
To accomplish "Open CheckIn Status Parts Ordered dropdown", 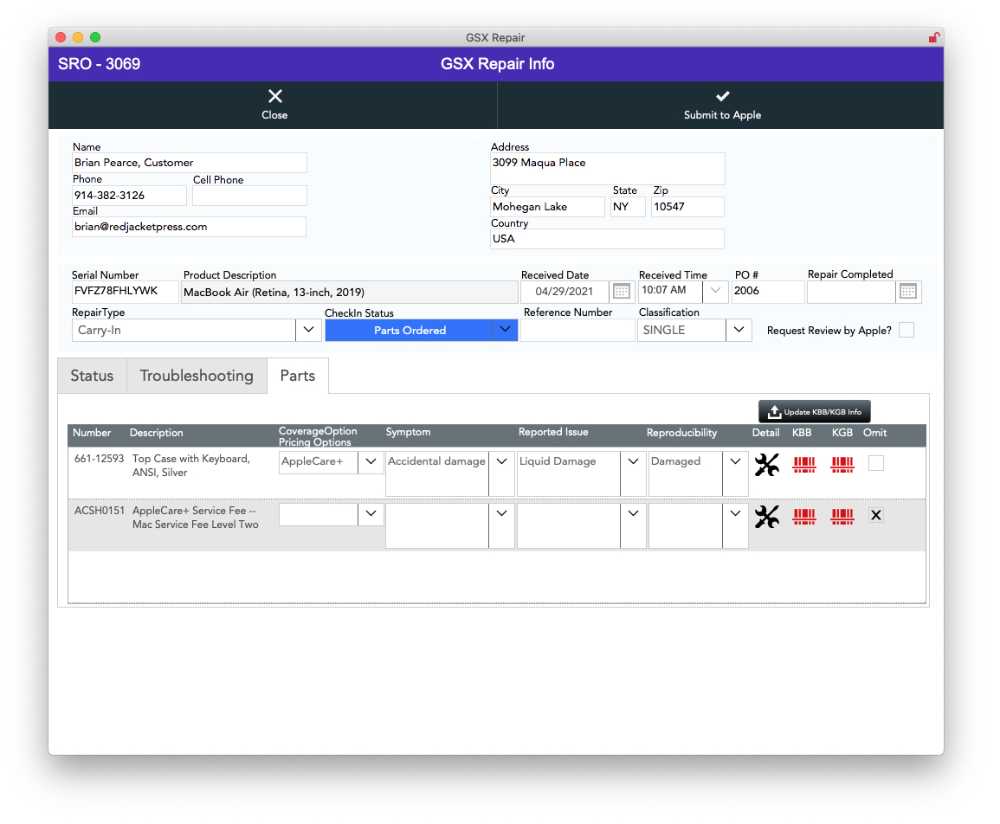I will click(x=505, y=330).
